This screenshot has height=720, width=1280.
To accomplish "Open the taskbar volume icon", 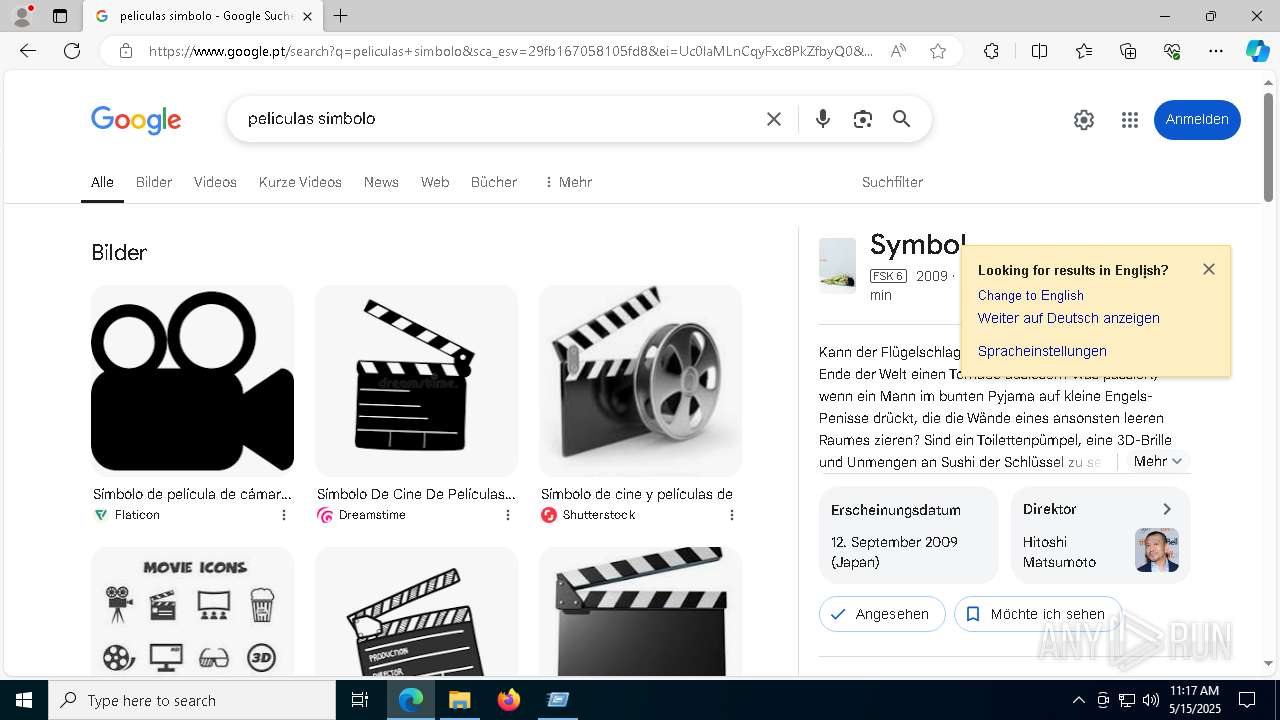I will point(1151,700).
